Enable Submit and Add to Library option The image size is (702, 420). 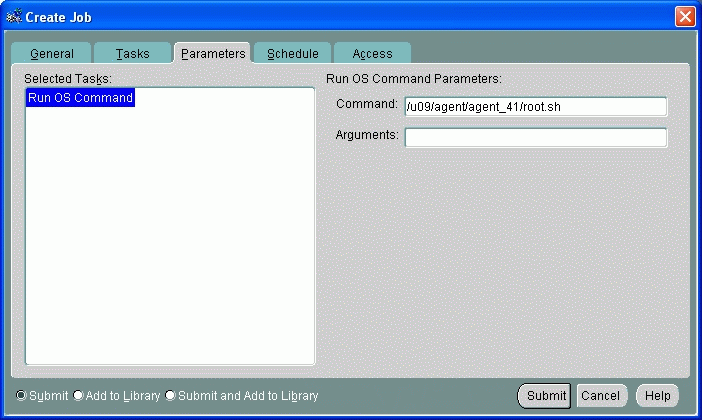[170, 395]
